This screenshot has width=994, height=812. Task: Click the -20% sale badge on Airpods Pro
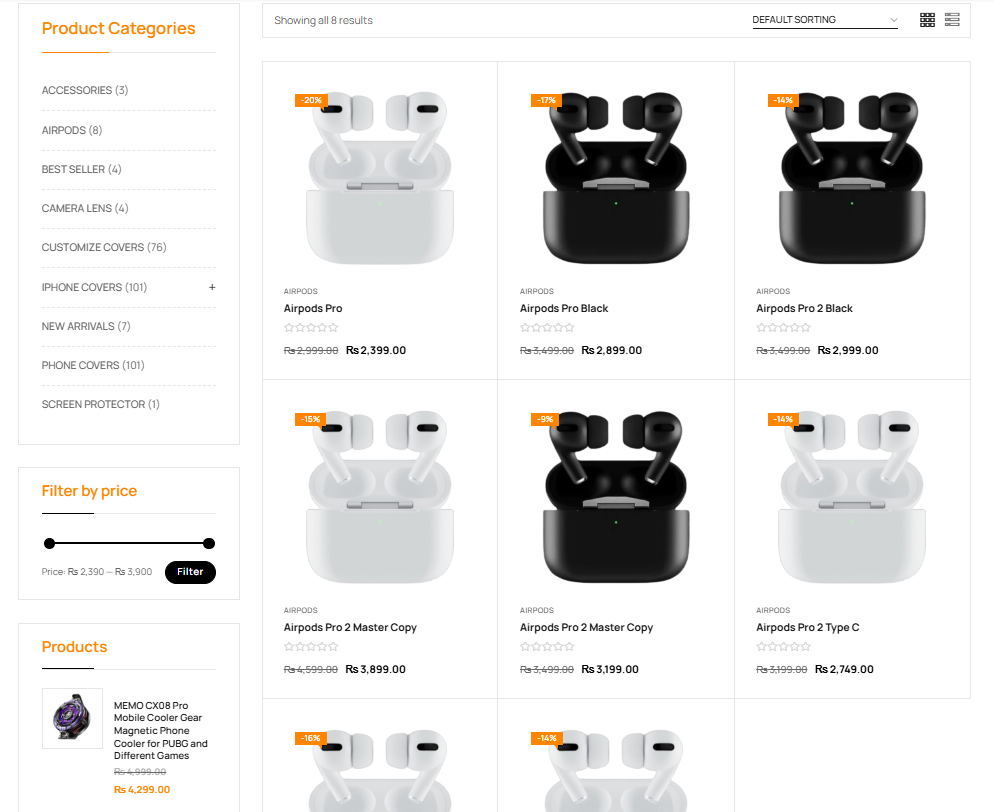tap(311, 100)
